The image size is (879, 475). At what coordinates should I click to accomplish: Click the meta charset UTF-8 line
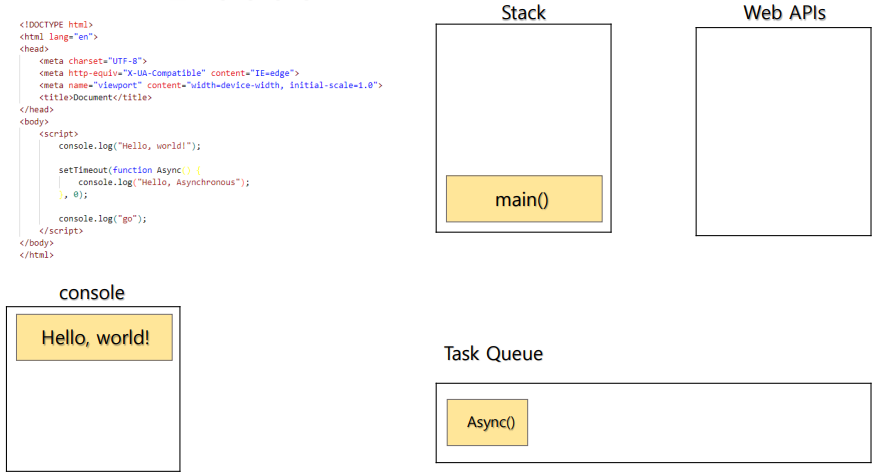click(93, 61)
